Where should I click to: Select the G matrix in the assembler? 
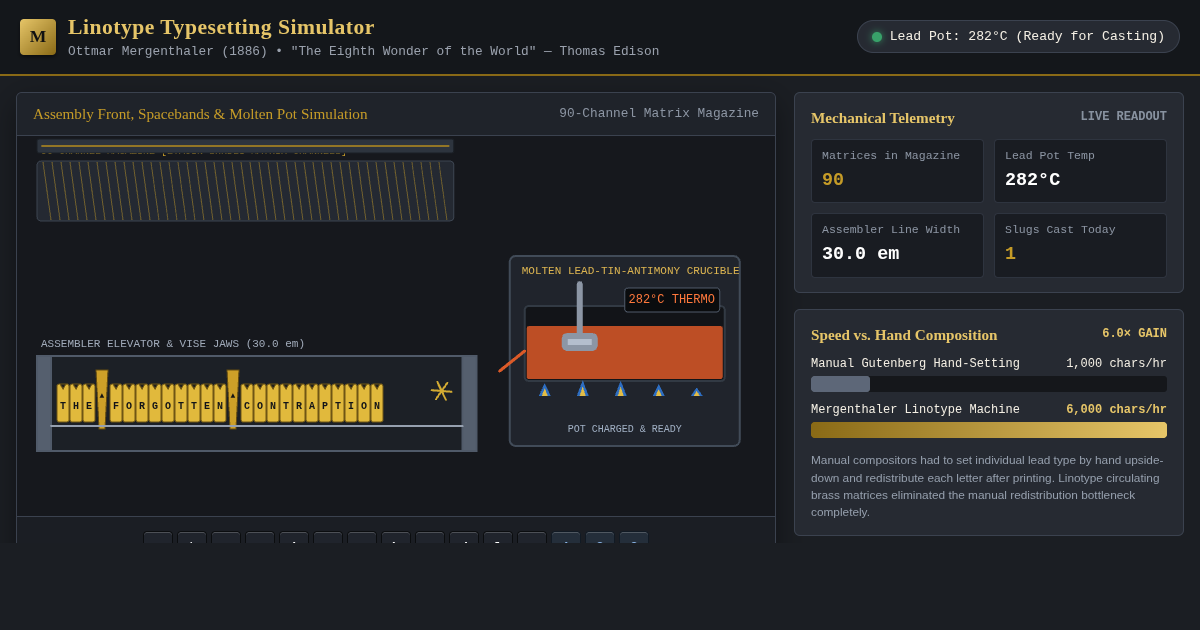point(155,403)
